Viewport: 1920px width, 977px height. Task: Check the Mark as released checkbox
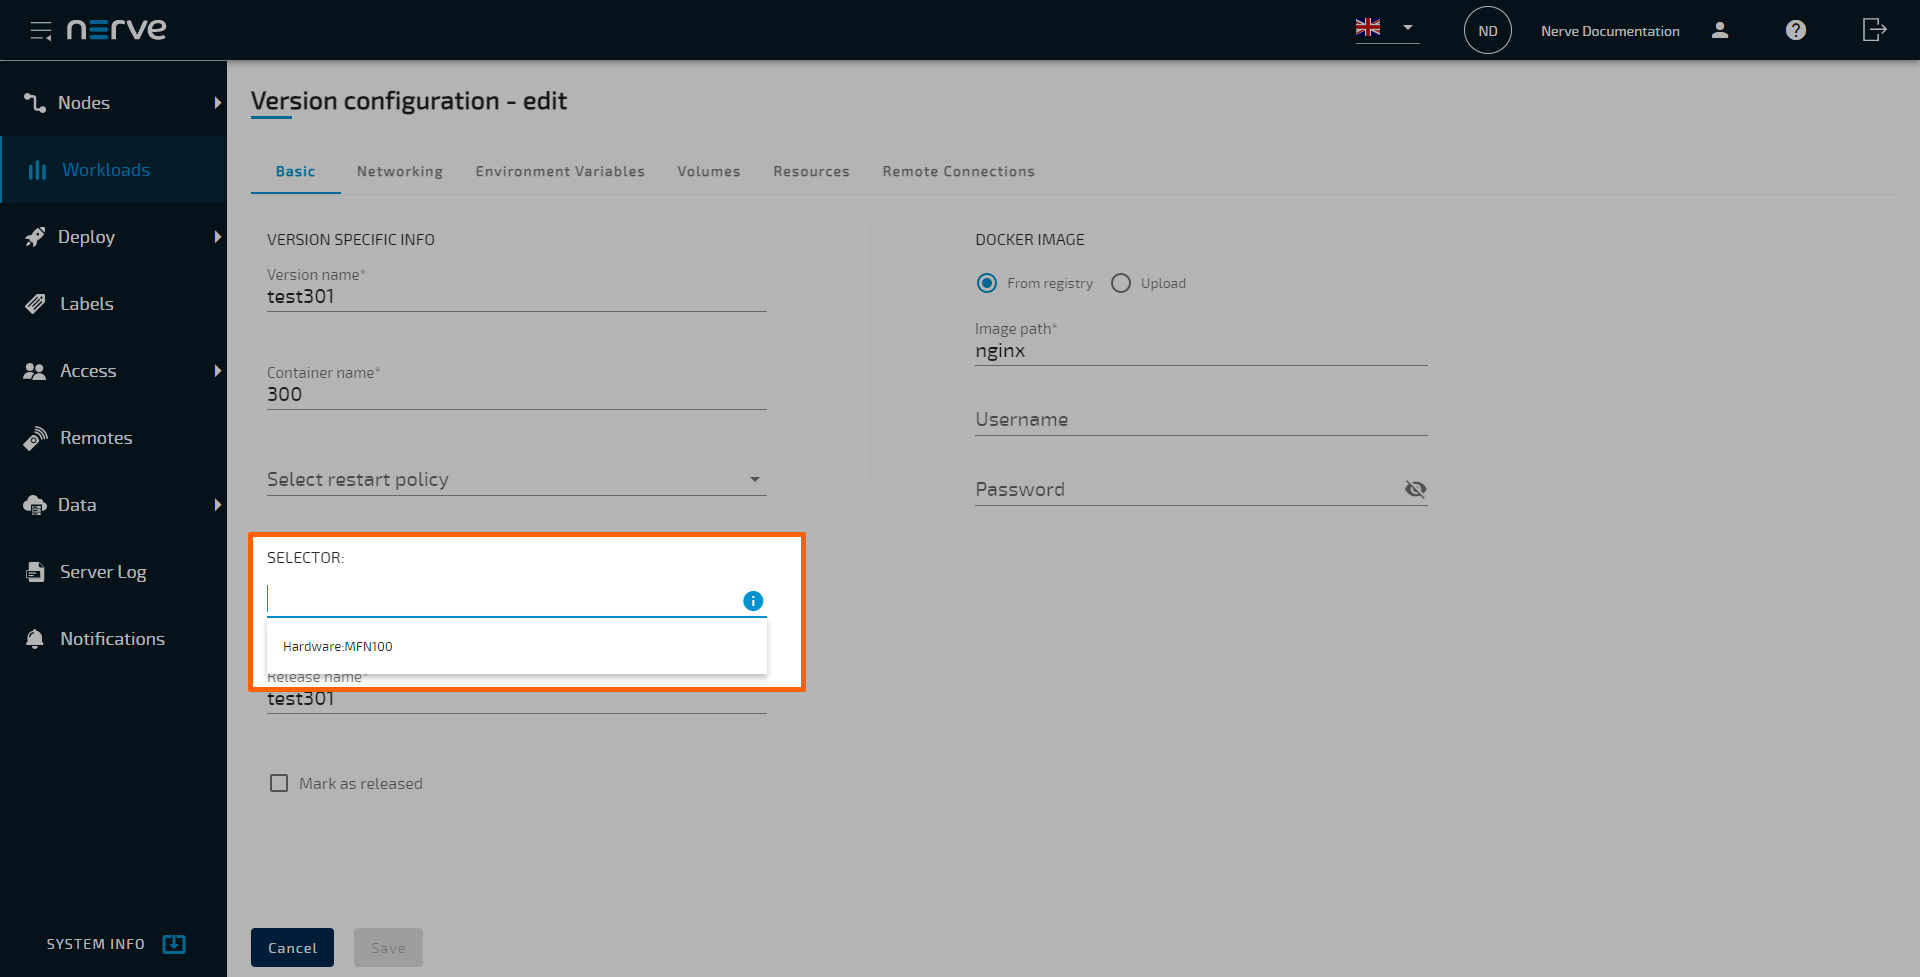click(x=279, y=783)
